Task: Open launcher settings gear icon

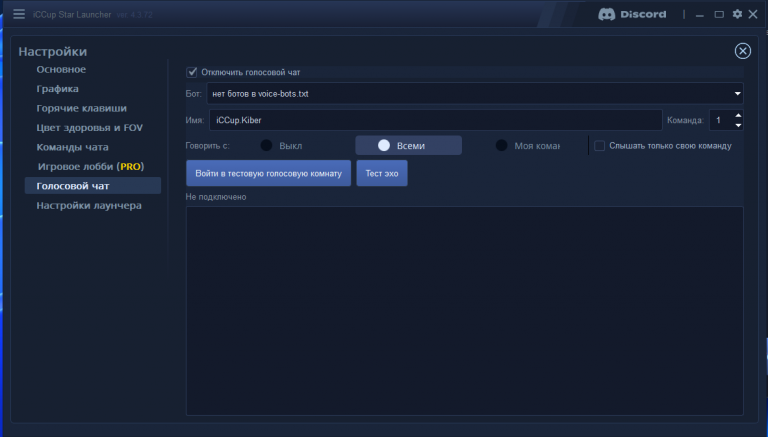Action: [737, 14]
